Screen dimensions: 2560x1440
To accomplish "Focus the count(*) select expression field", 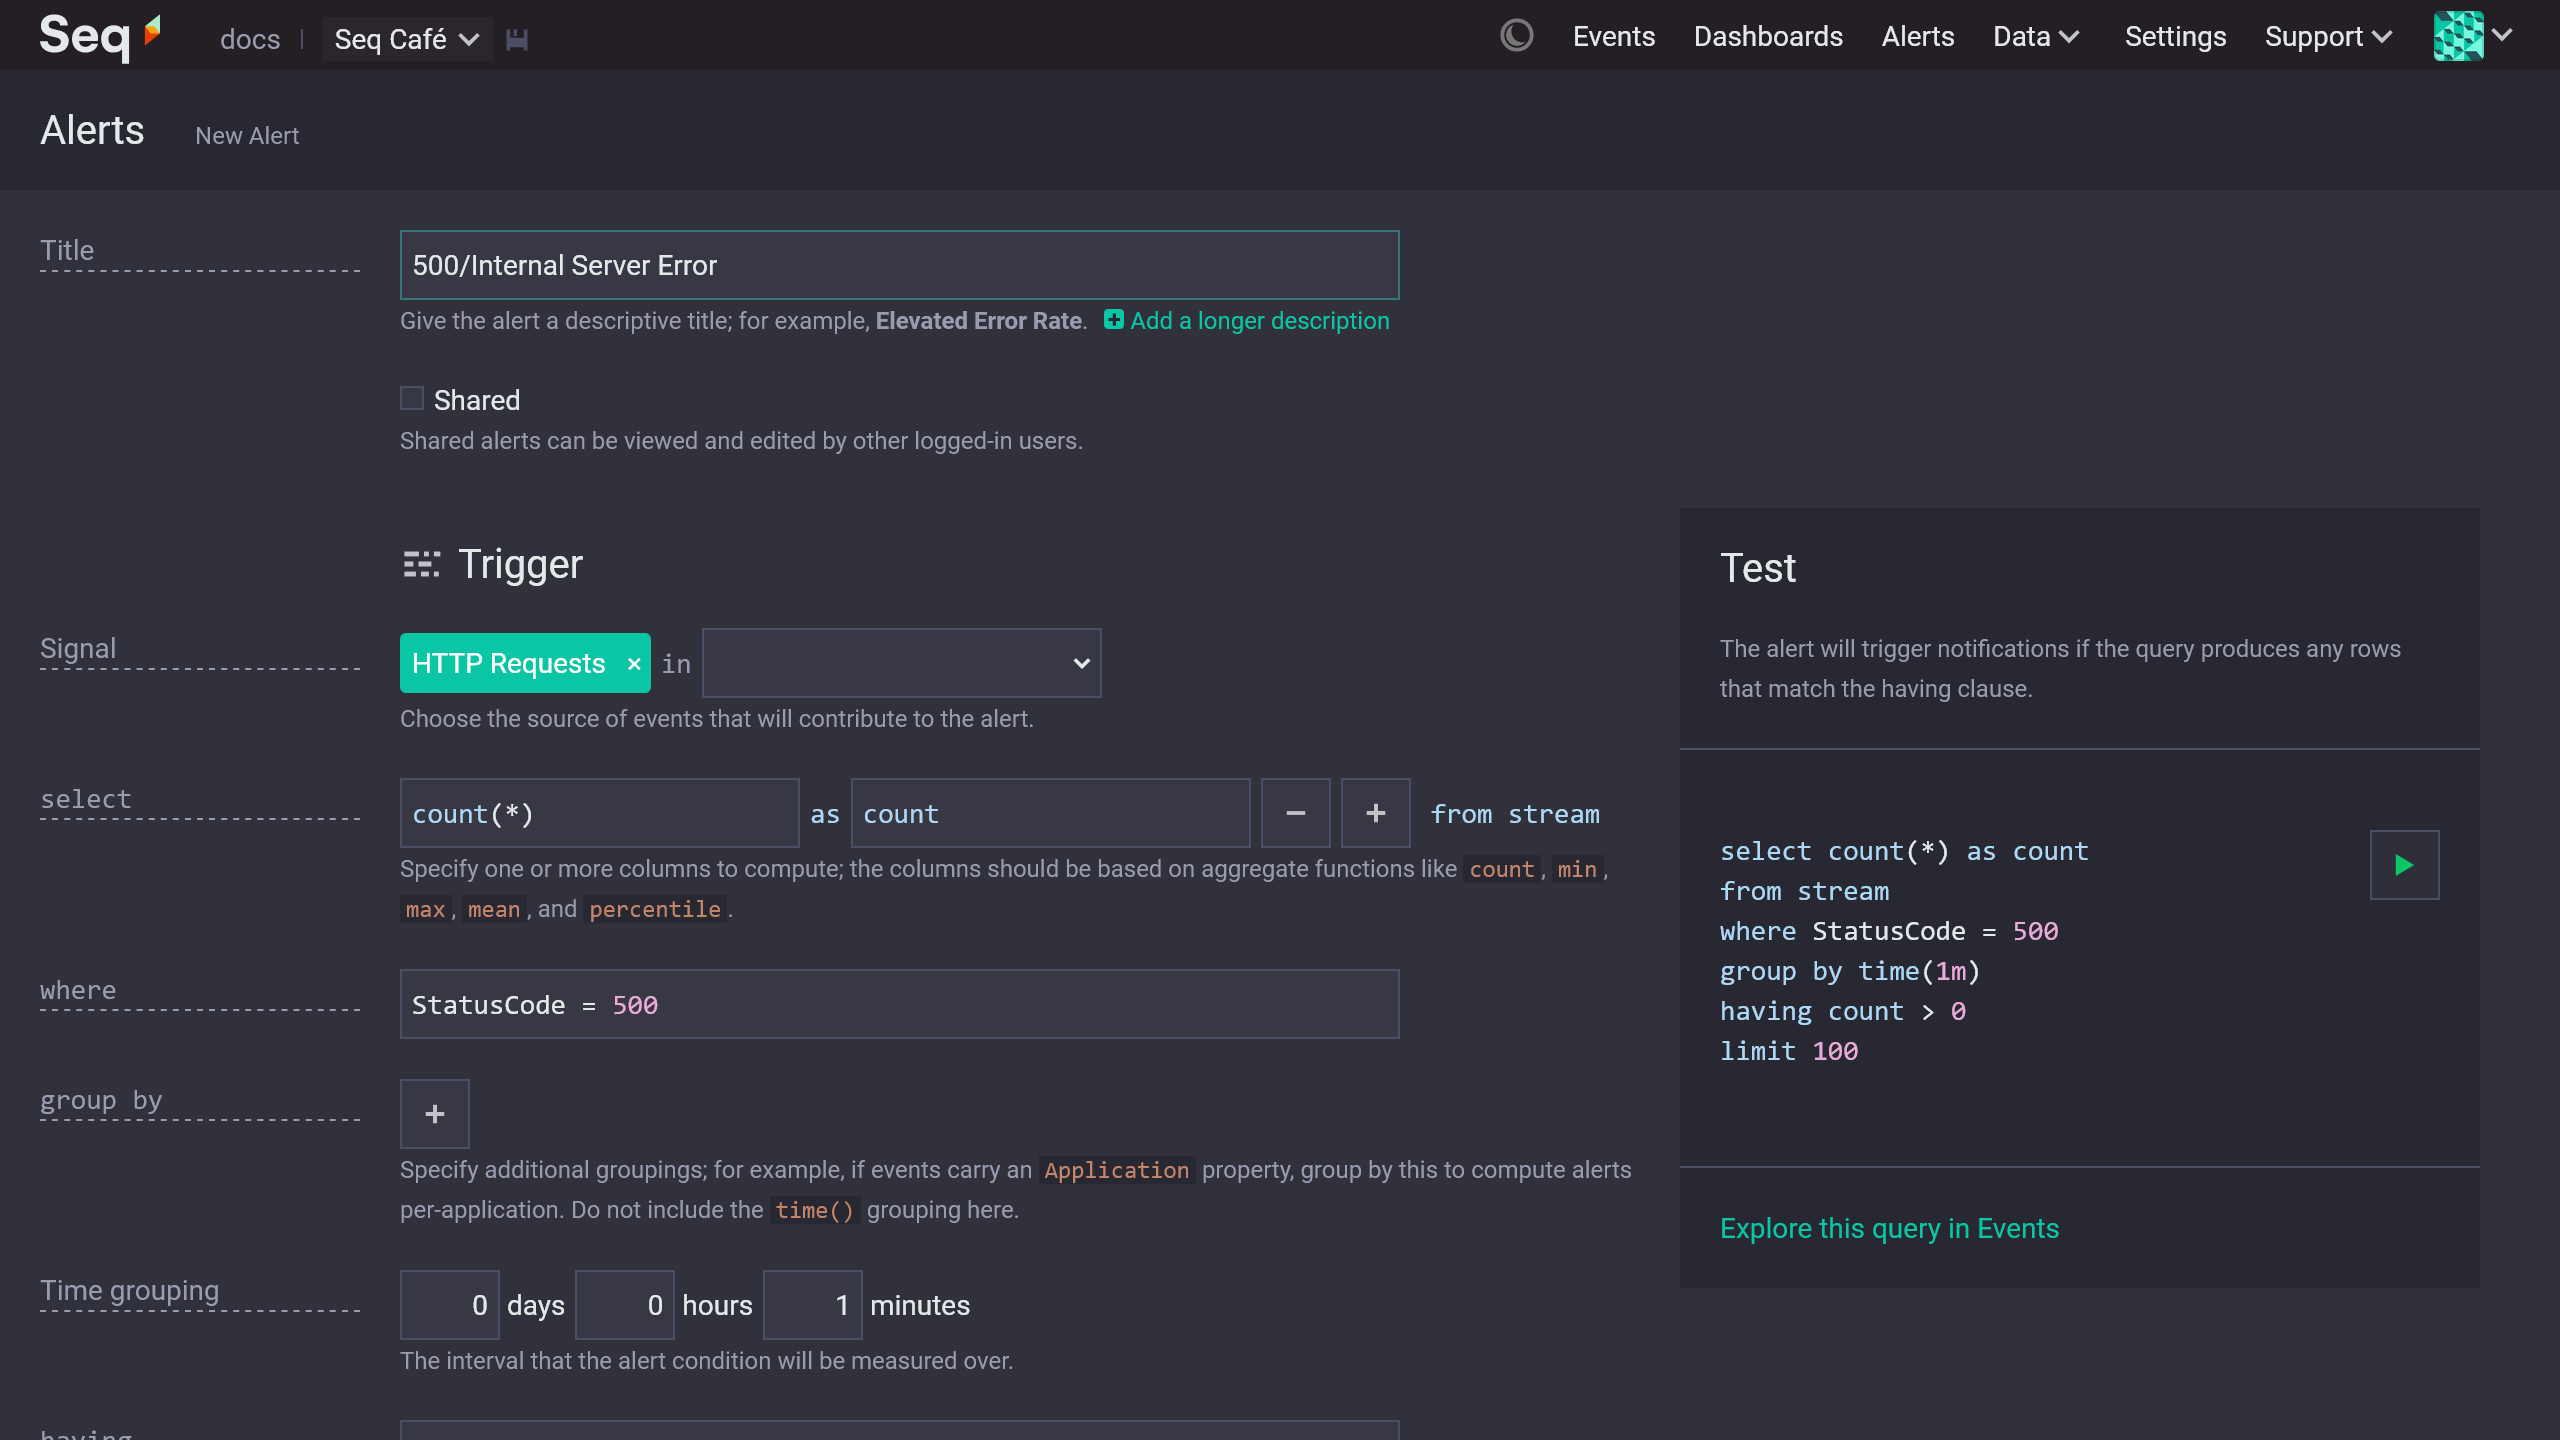I will coord(599,813).
